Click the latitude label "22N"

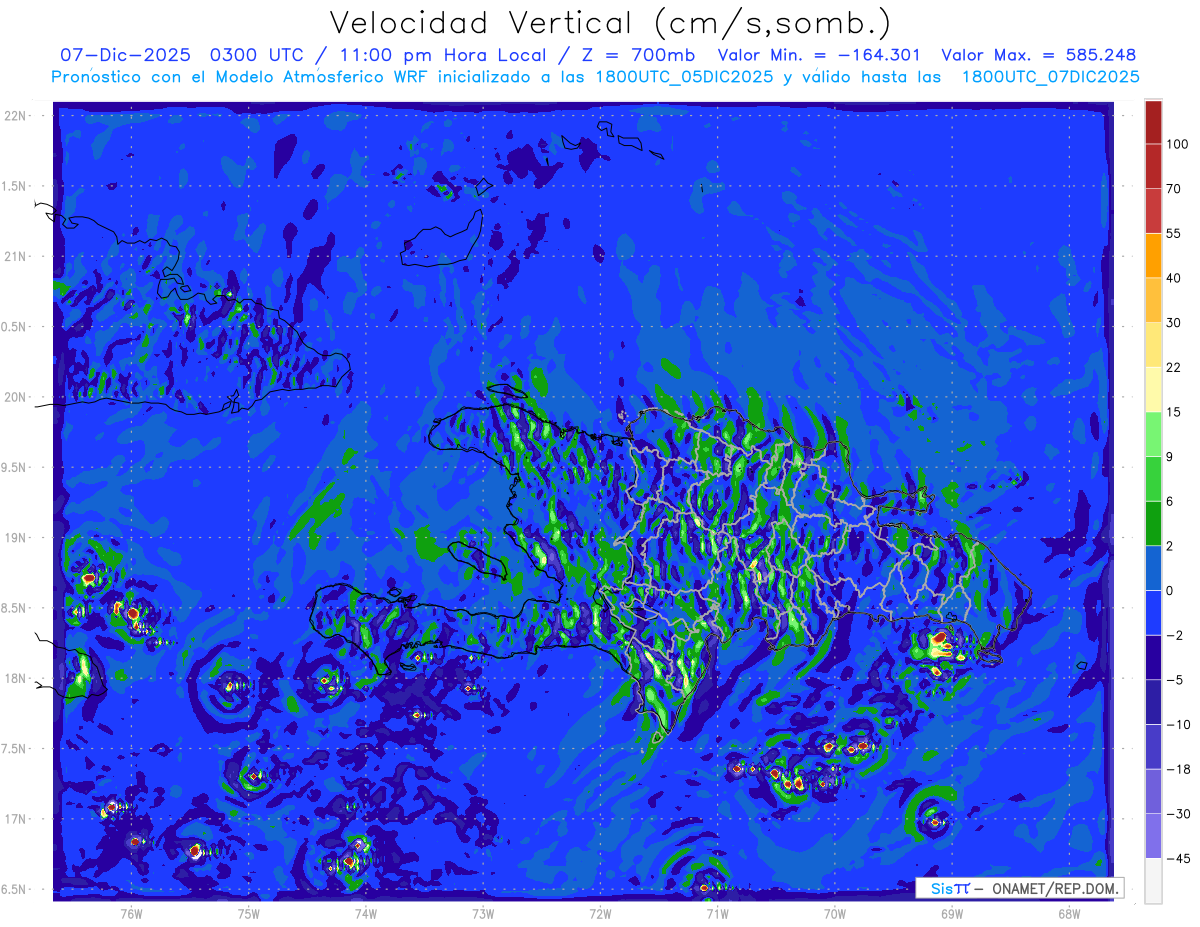click(17, 116)
